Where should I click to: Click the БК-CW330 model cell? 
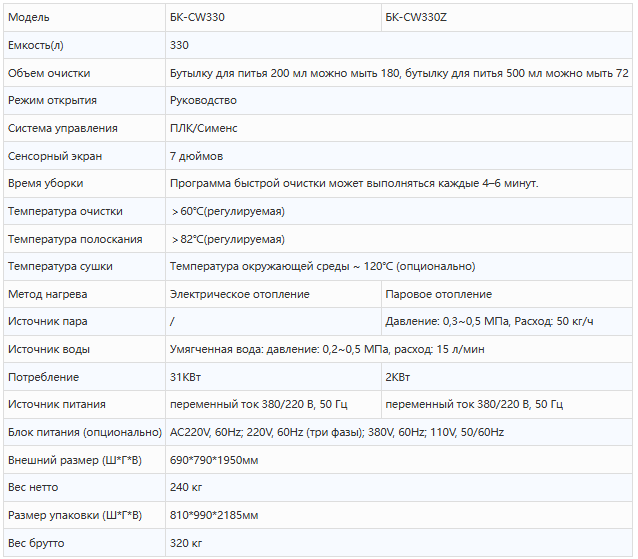pyautogui.click(x=273, y=17)
